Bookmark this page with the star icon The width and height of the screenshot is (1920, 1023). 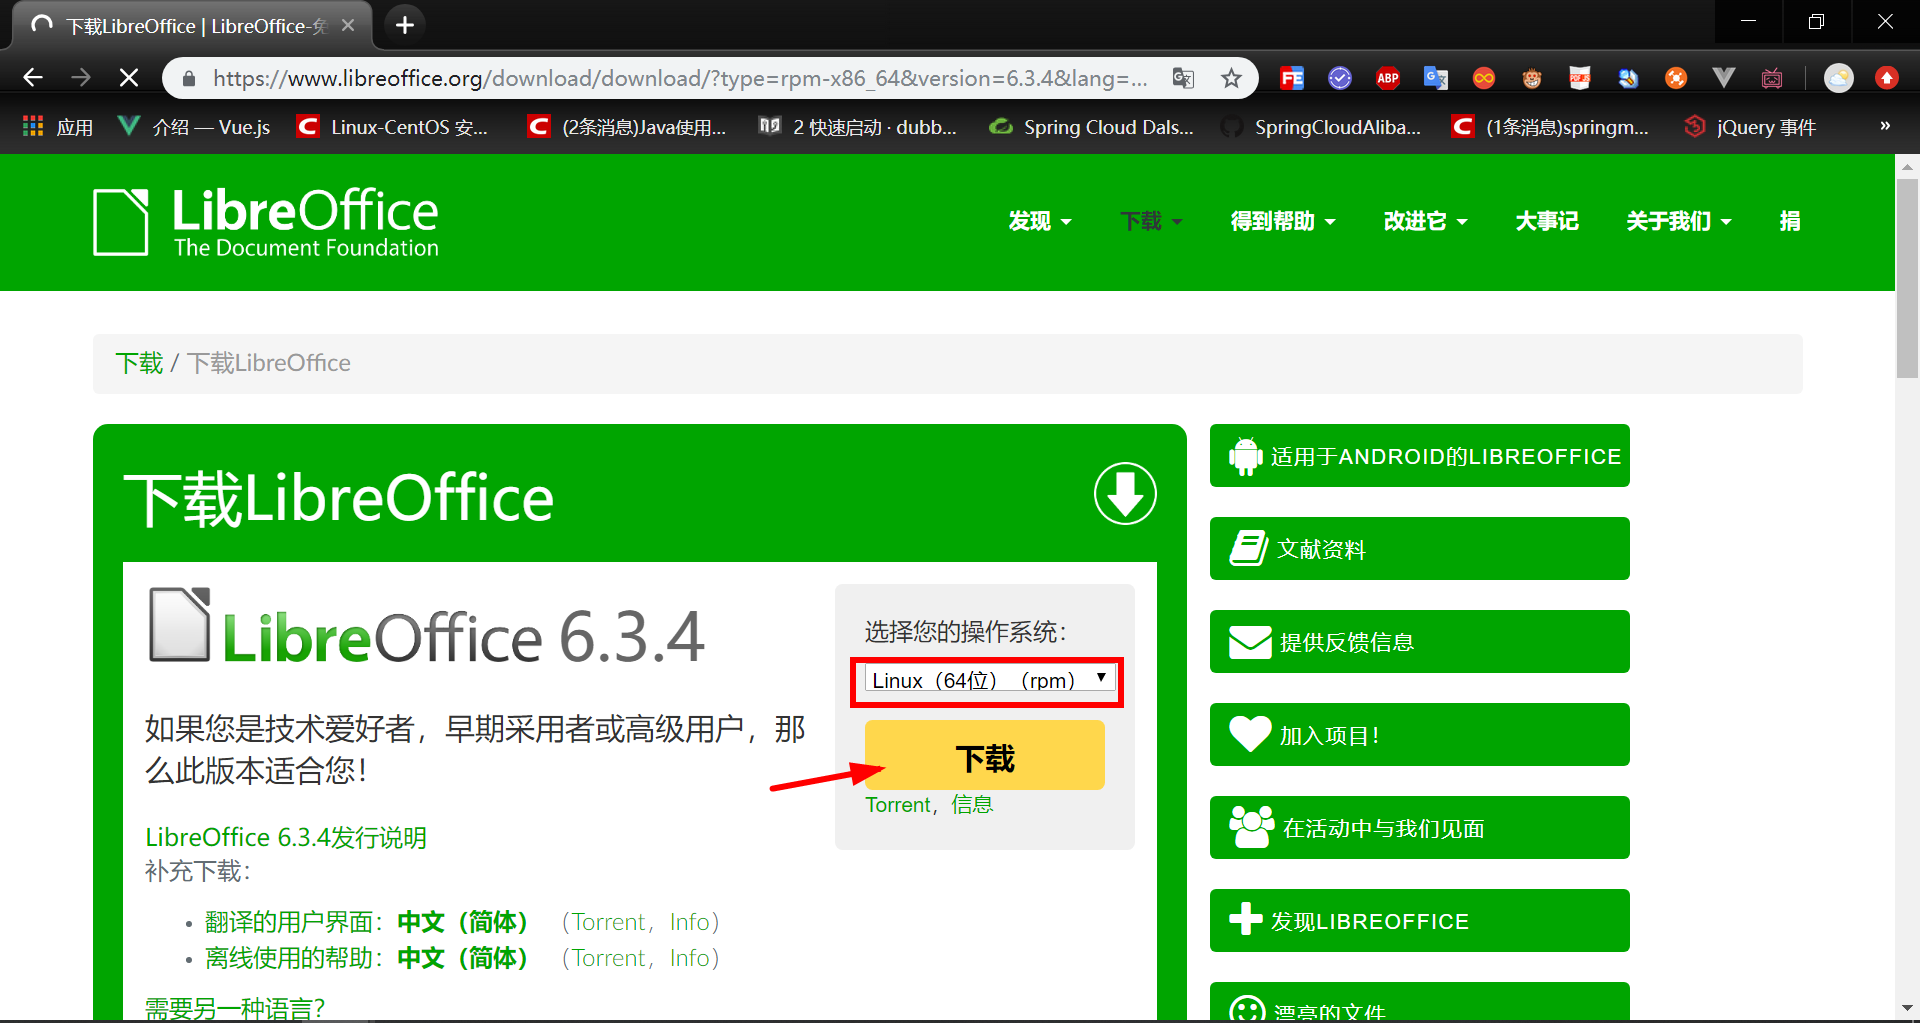tap(1231, 78)
